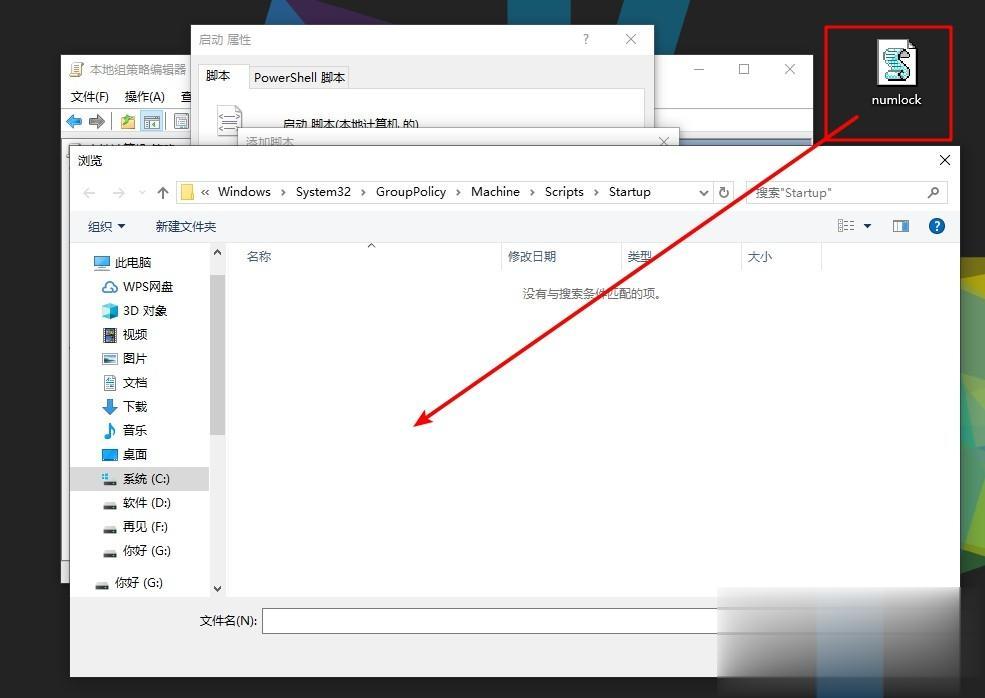Open help with the question icon
985x698 pixels.
[937, 226]
